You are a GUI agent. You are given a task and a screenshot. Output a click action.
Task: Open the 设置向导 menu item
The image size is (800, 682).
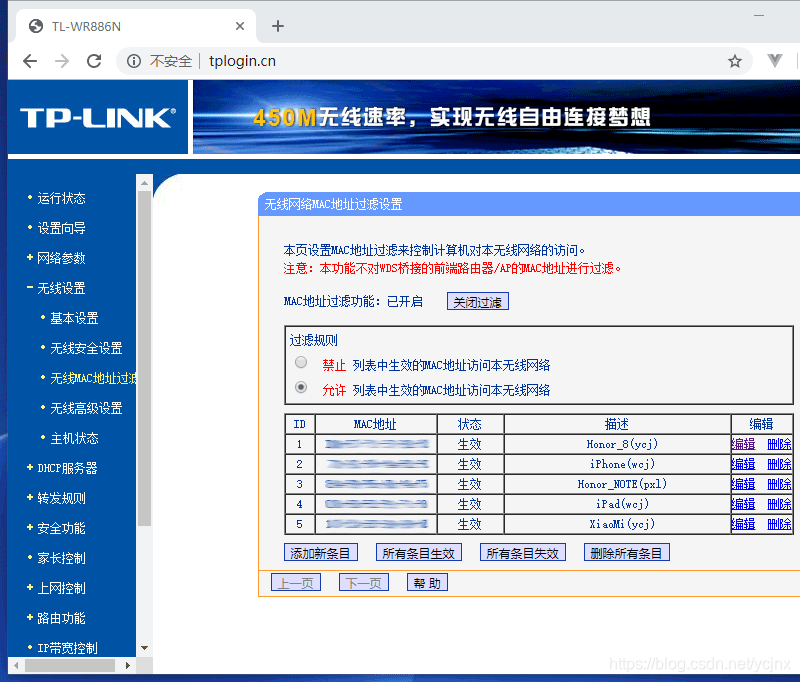(61, 228)
